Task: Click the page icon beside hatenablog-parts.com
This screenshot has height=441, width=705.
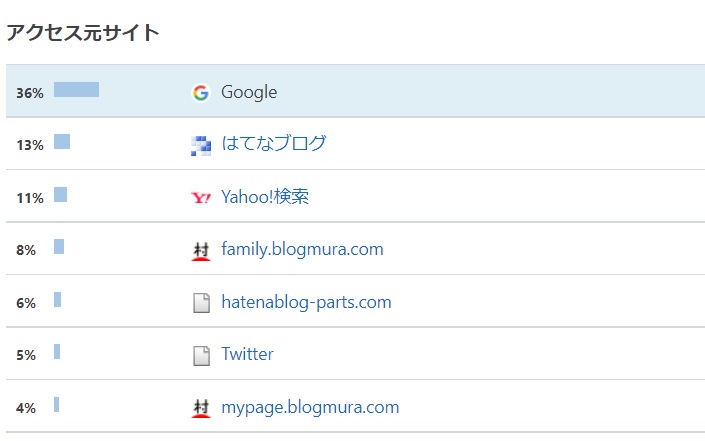Action: point(201,303)
